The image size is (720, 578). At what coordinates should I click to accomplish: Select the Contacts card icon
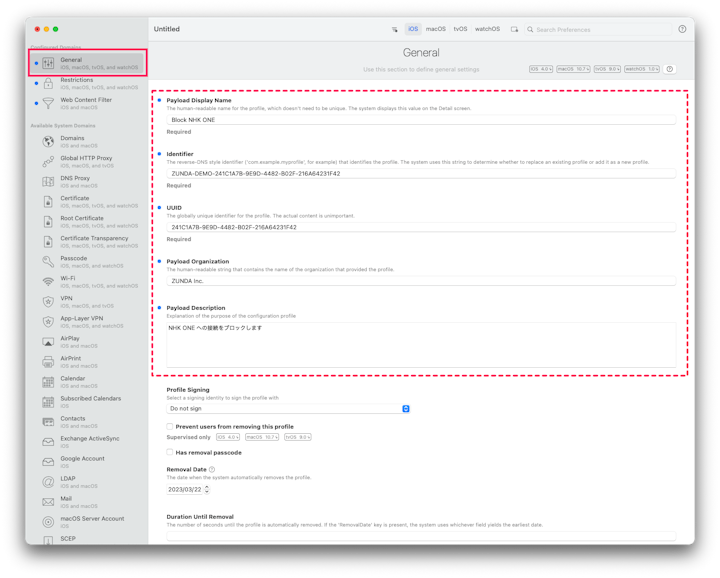click(x=48, y=422)
